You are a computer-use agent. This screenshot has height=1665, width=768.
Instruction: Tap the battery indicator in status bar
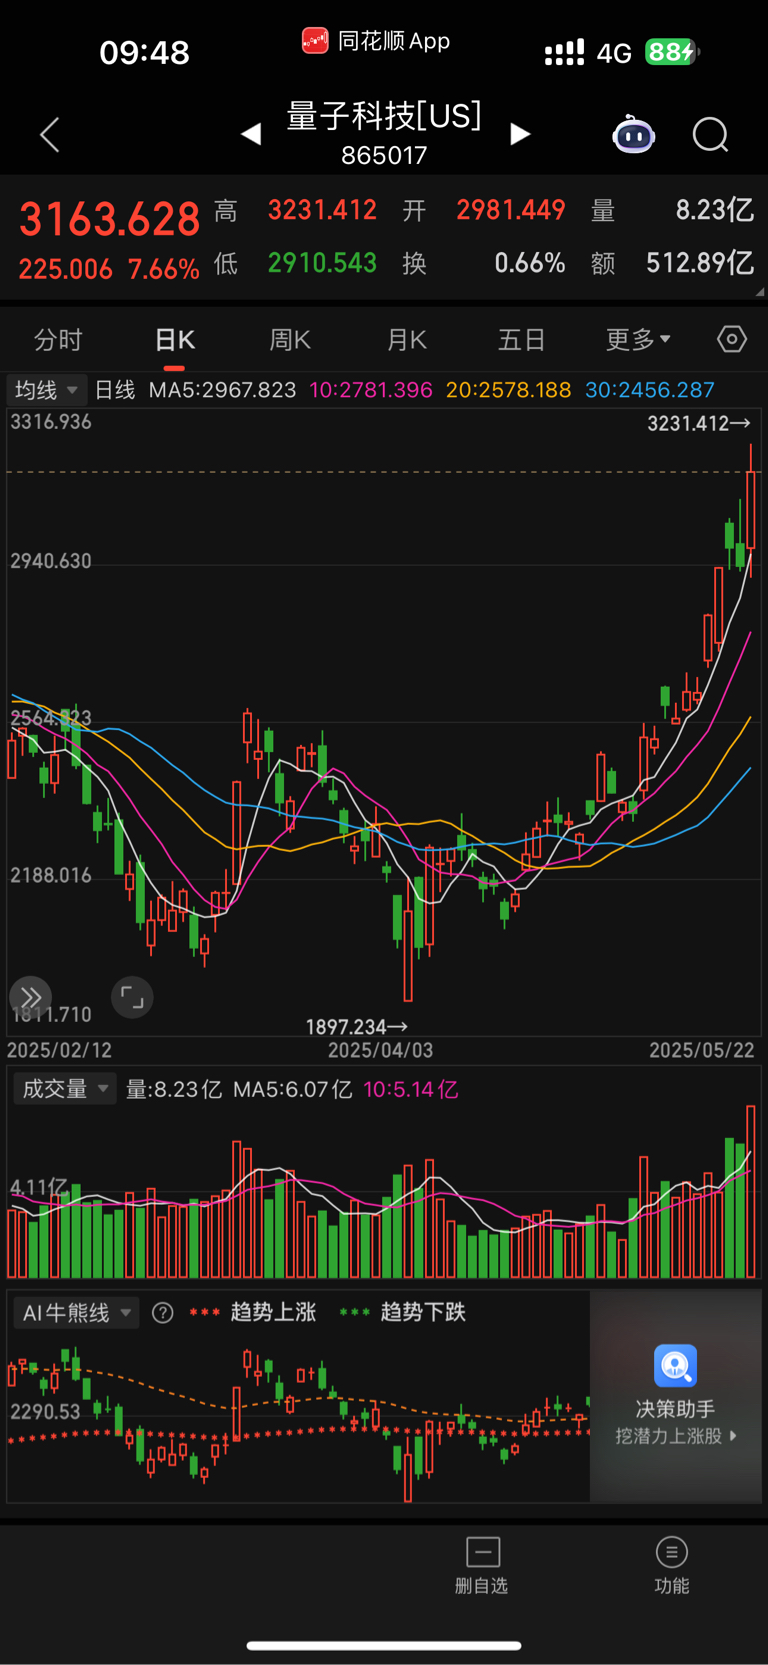coord(672,52)
